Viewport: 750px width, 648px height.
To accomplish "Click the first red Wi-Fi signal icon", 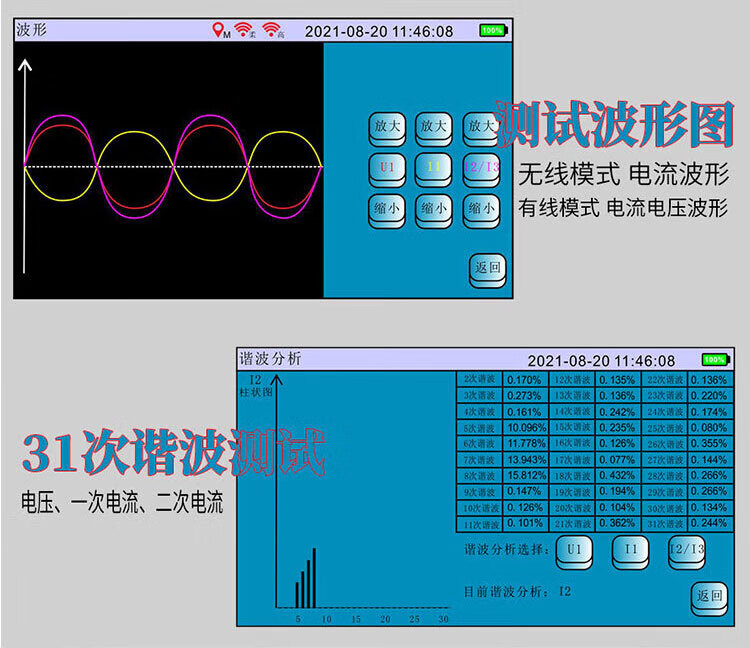I will click(x=243, y=31).
